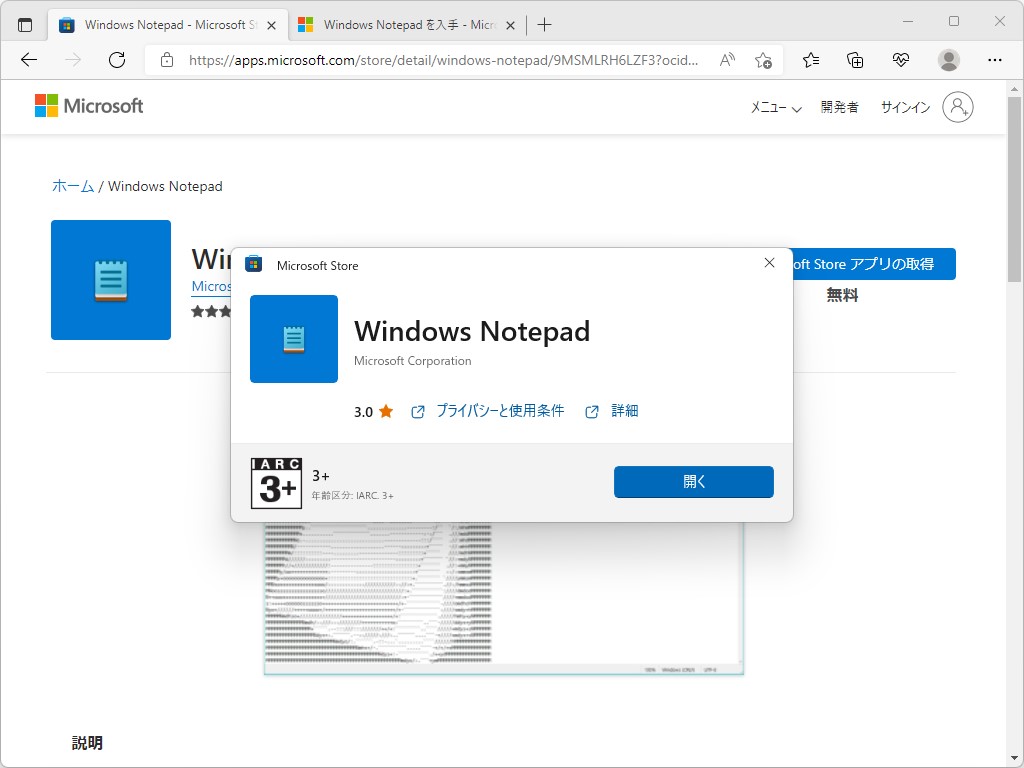Activate the Read aloud icon in address bar
This screenshot has height=768, width=1024.
pyautogui.click(x=727, y=60)
